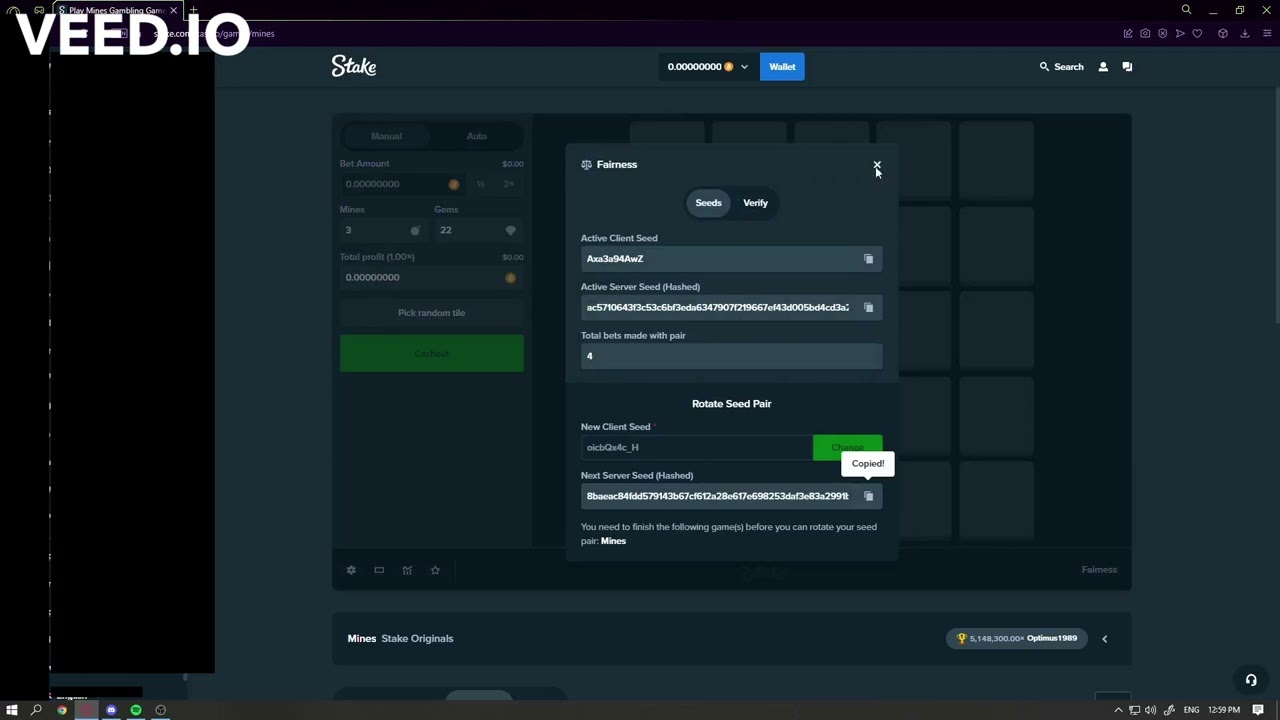Open the Mines link in rotate notice
Image resolution: width=1280 pixels, height=720 pixels.
[x=613, y=541]
